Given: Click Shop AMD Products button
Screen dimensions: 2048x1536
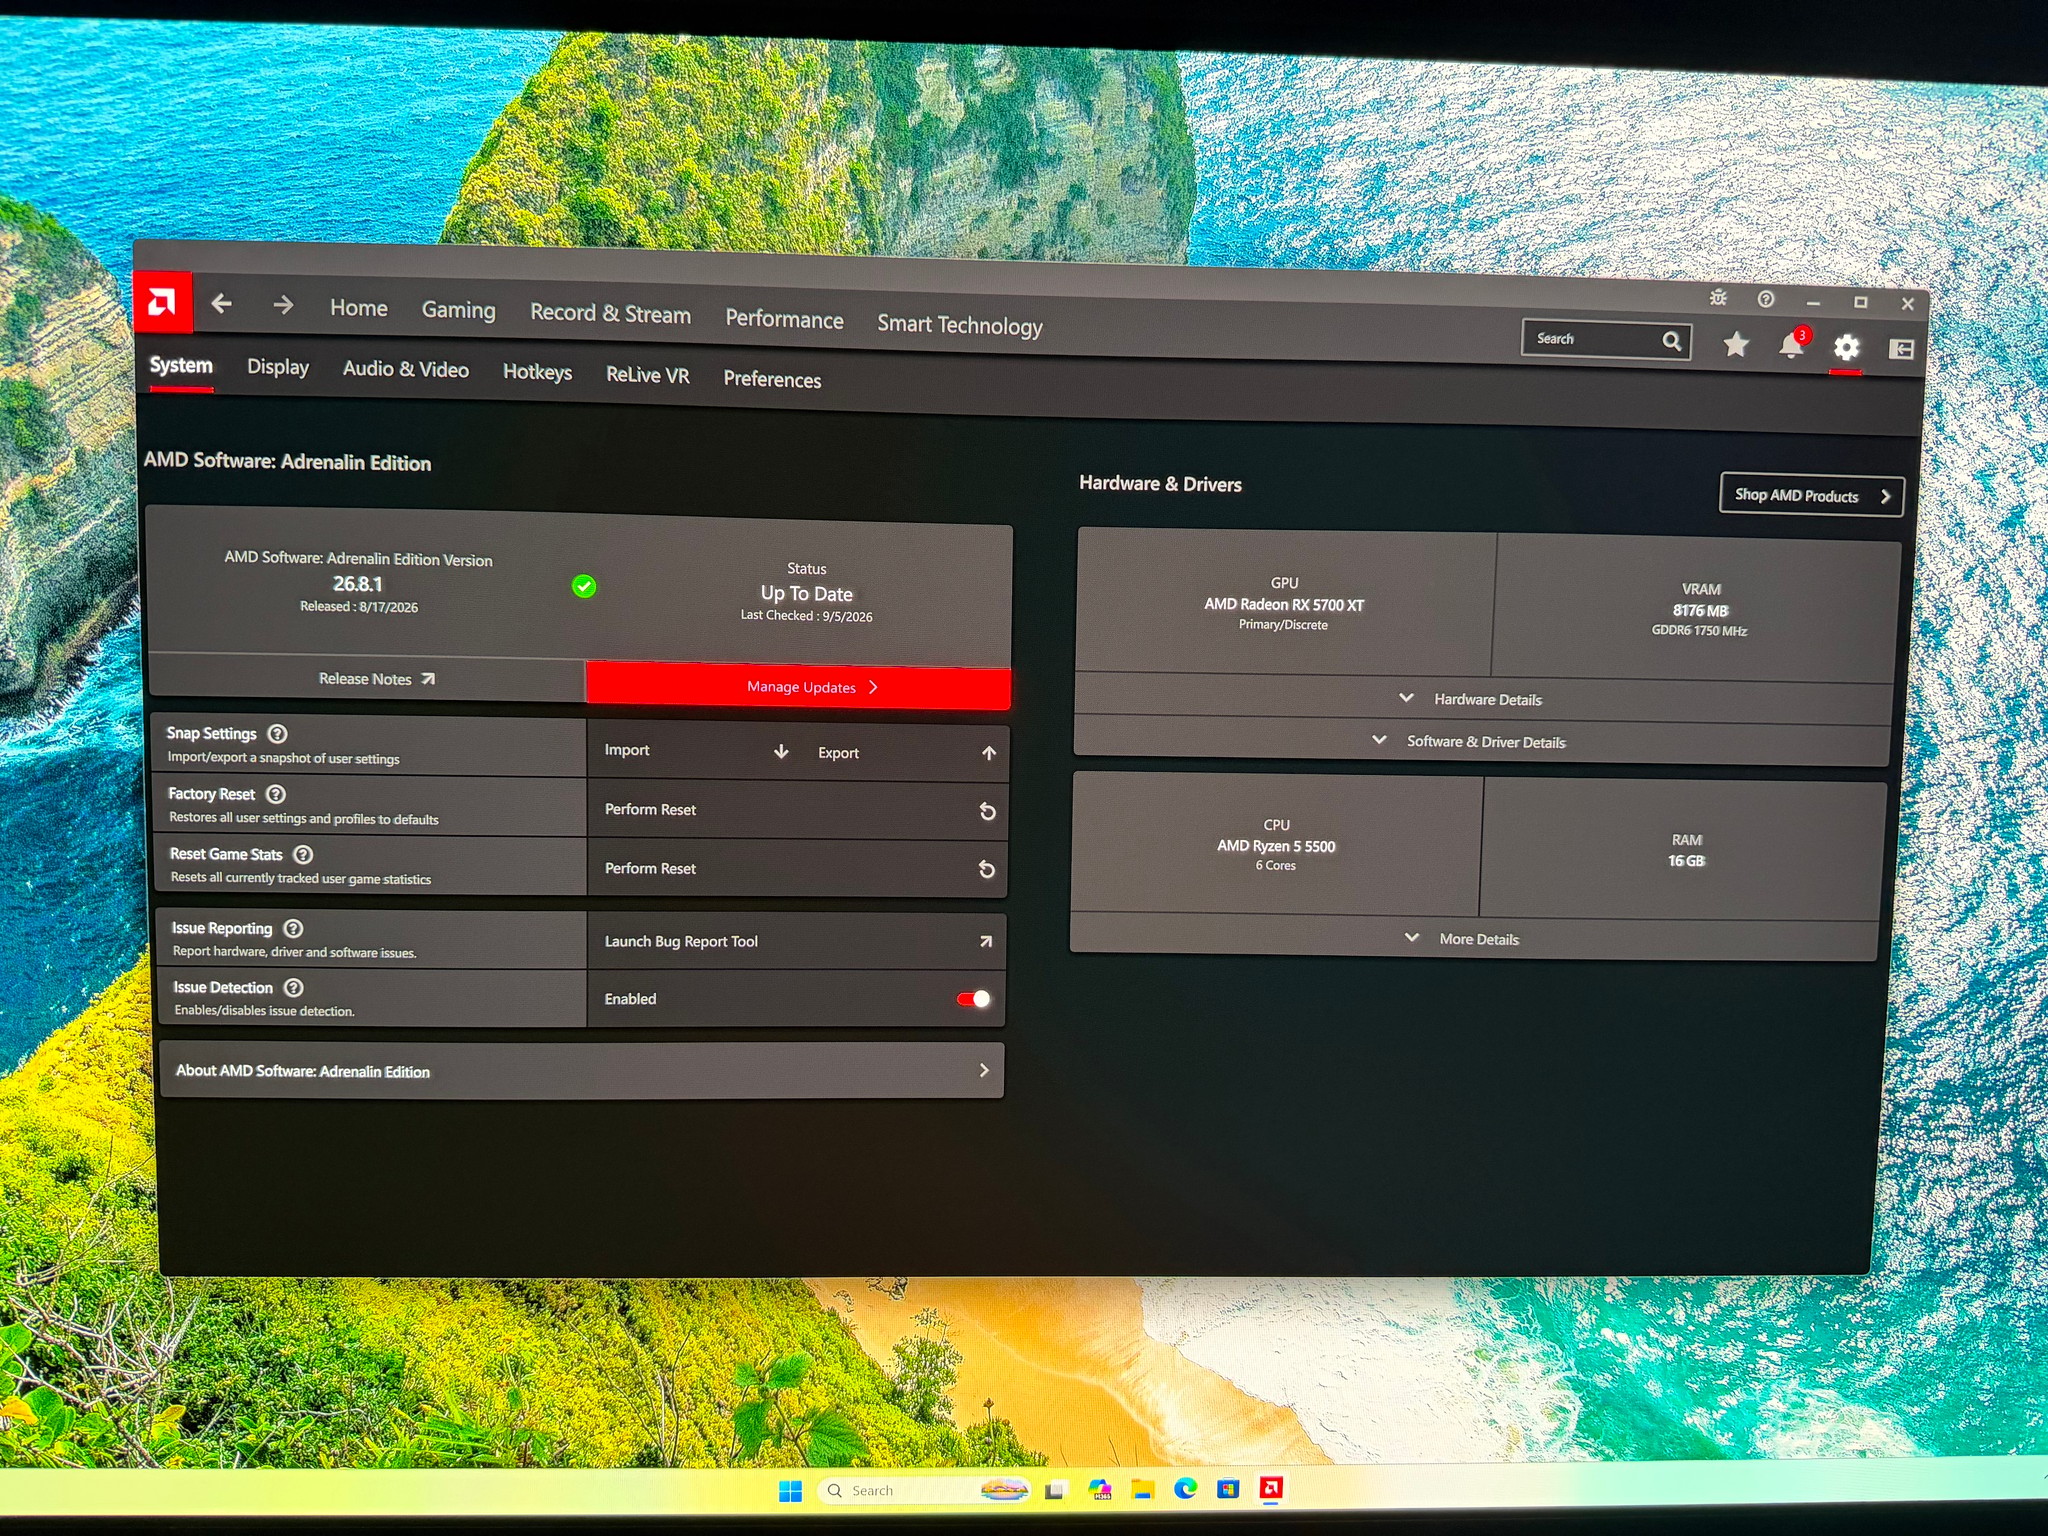Looking at the screenshot, I should pyautogui.click(x=1811, y=495).
